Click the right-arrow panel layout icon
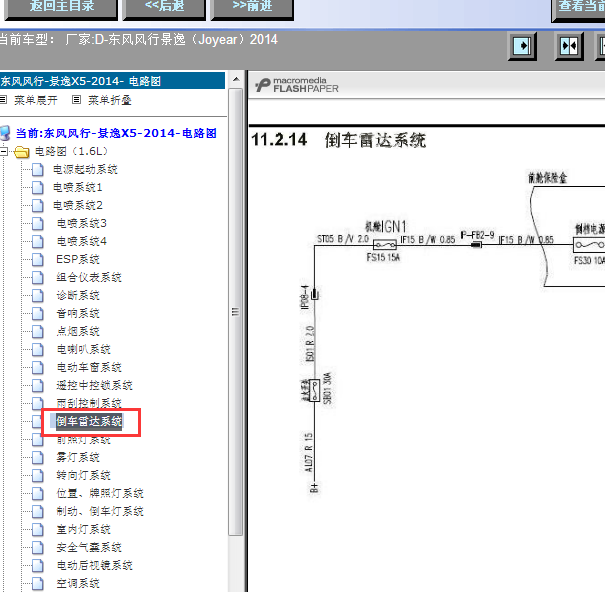605x592 pixels. pyautogui.click(x=522, y=46)
